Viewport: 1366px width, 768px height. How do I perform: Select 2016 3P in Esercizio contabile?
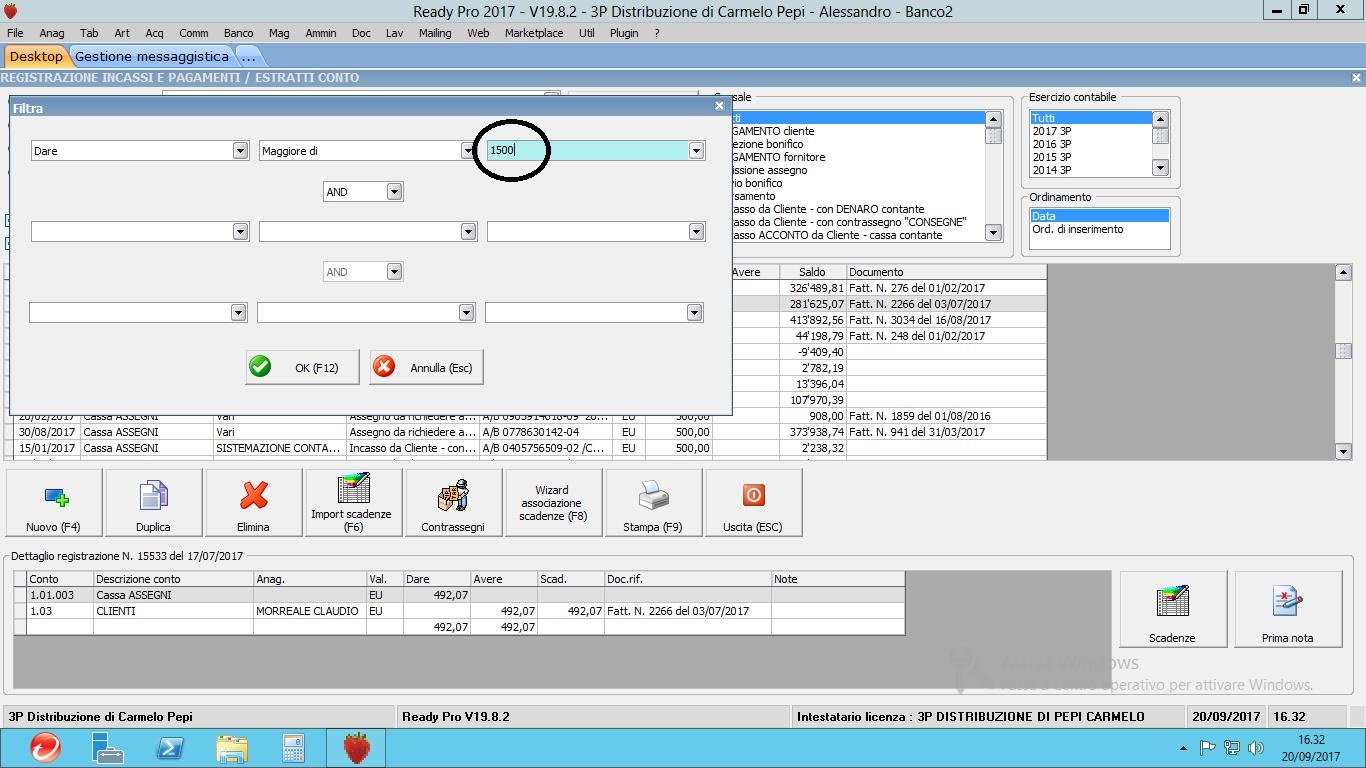[1090, 144]
